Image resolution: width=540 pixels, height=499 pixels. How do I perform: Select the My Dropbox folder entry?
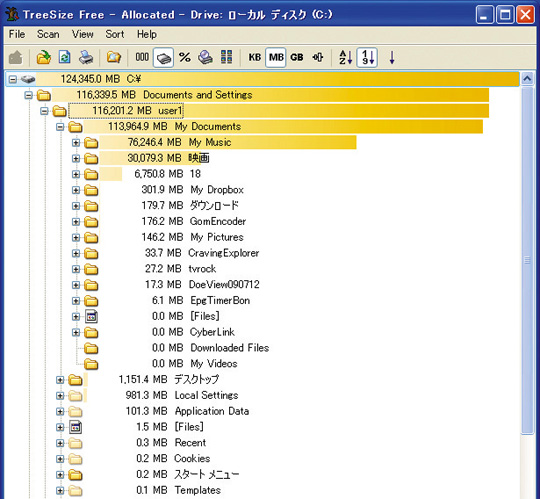[217, 190]
